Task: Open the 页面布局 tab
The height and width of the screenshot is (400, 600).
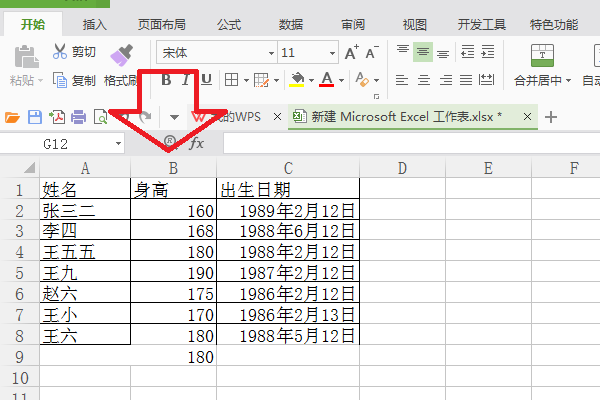Action: 162,25
